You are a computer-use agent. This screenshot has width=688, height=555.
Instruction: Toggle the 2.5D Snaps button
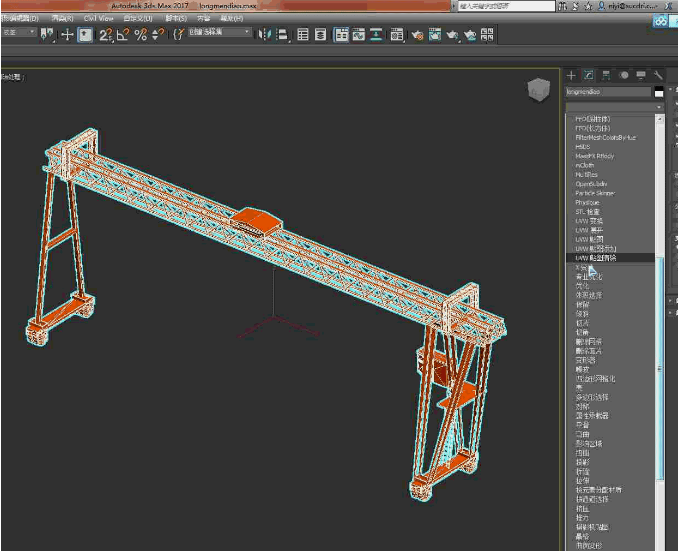[x=106, y=35]
